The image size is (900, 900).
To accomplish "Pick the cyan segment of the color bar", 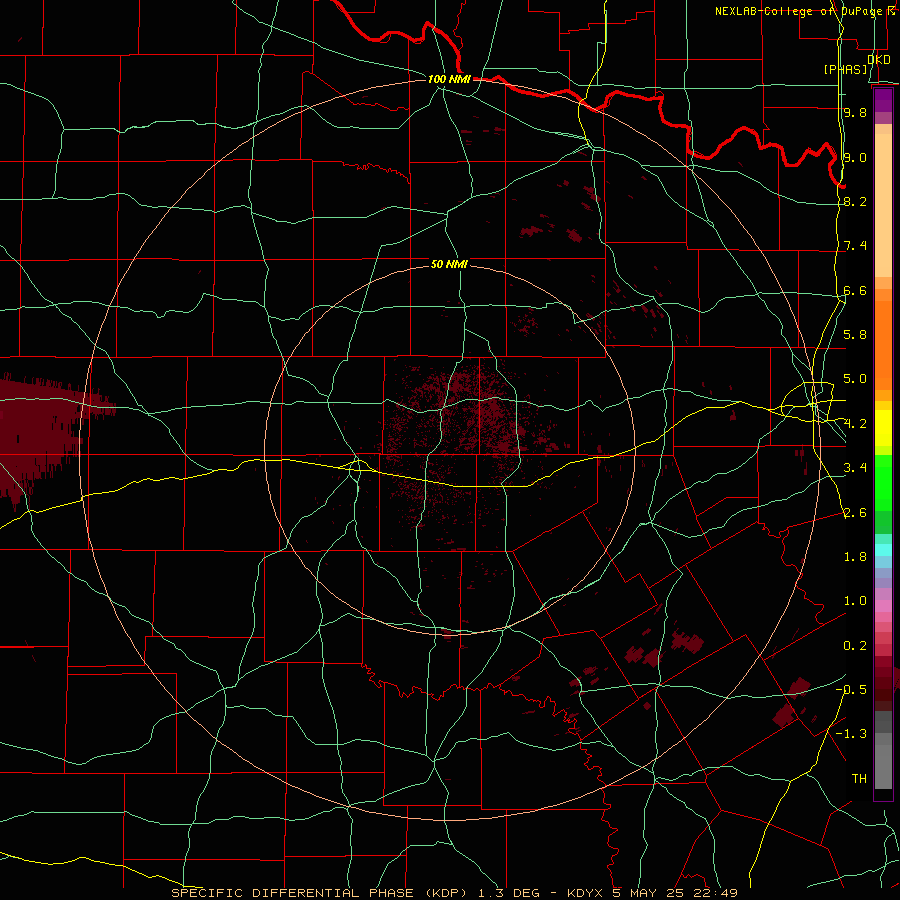I will pos(883,550).
